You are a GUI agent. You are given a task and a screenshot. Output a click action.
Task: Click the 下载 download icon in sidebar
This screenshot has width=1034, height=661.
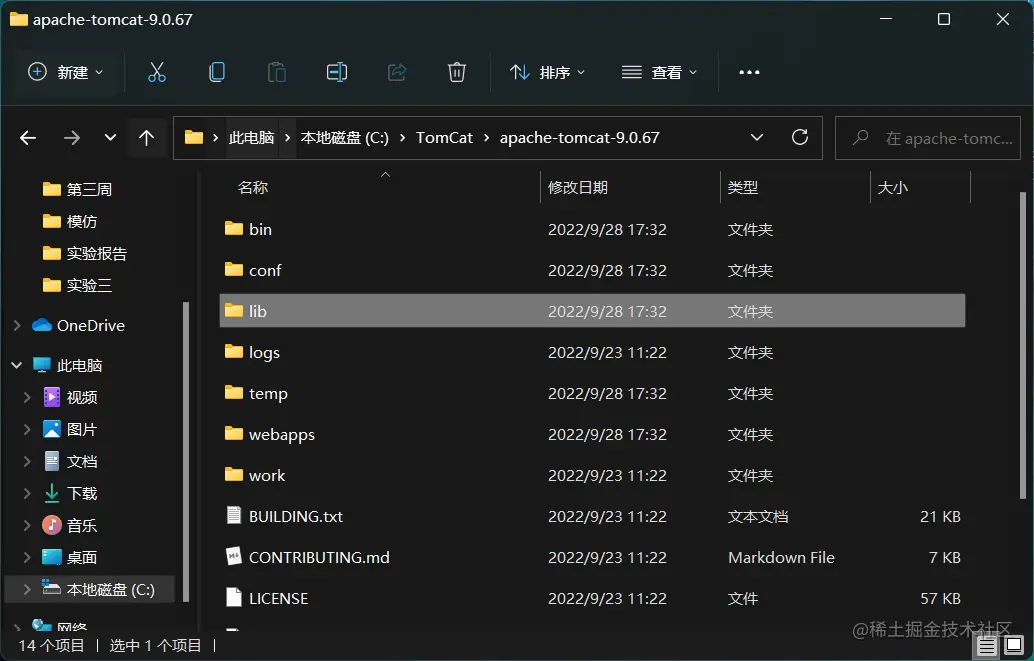(x=51, y=493)
